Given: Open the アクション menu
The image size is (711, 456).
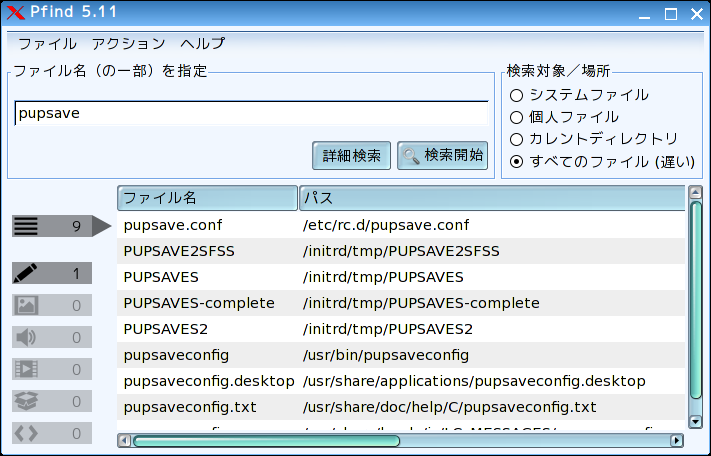Looking at the screenshot, I should [x=129, y=44].
